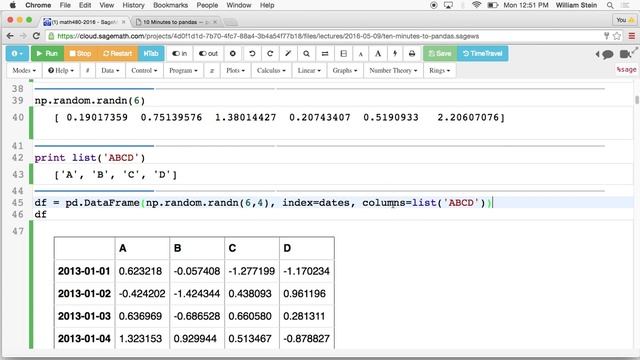Image resolution: width=640 pixels, height=360 pixels.
Task: Toggle input cell visibility with 'in' switch
Action: 179,53
